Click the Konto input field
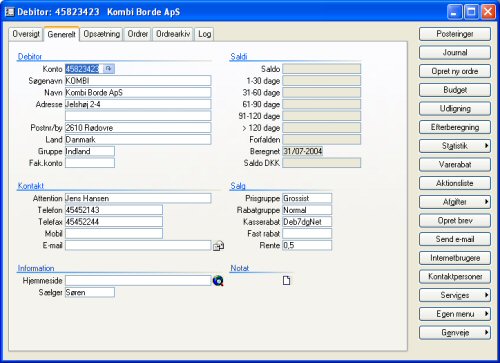Screen dimensions: 500x363 pyautogui.click(x=84, y=69)
